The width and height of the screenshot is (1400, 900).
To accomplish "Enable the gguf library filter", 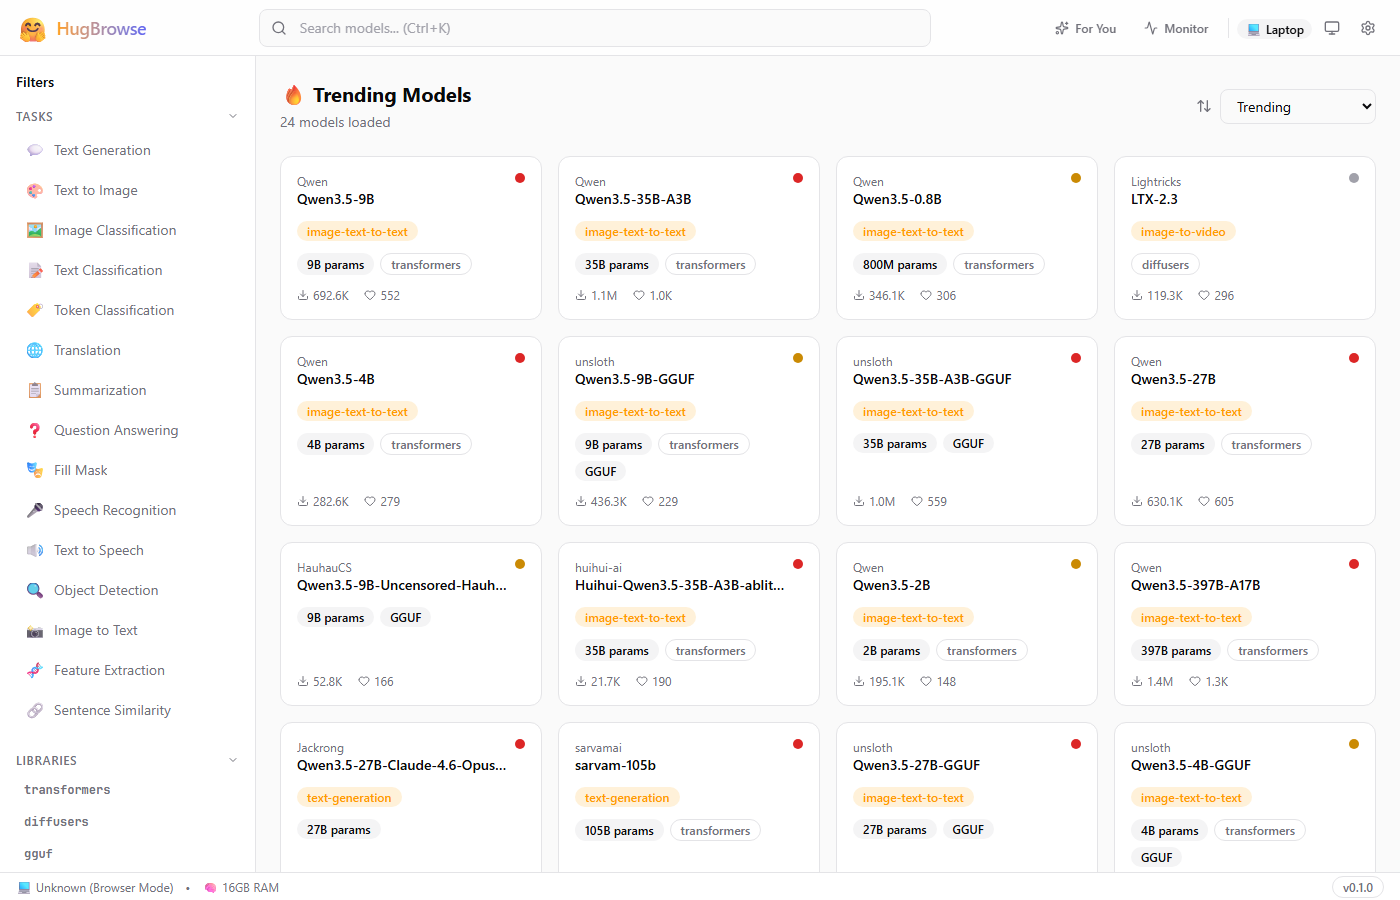I will pyautogui.click(x=38, y=854).
